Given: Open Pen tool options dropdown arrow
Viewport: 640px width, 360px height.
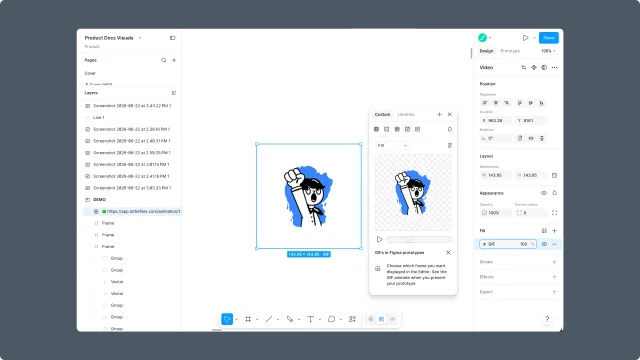Looking at the screenshot, I should [299, 320].
